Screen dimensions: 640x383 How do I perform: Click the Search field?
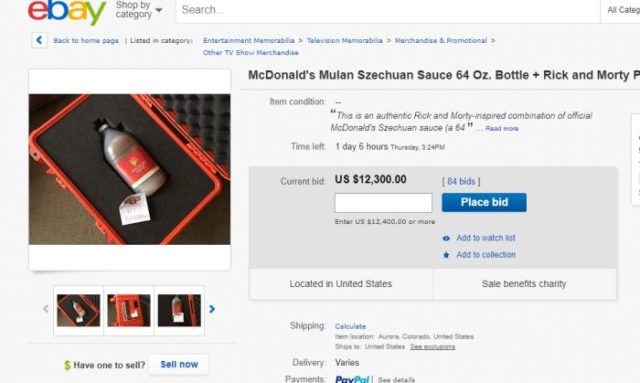click(388, 10)
